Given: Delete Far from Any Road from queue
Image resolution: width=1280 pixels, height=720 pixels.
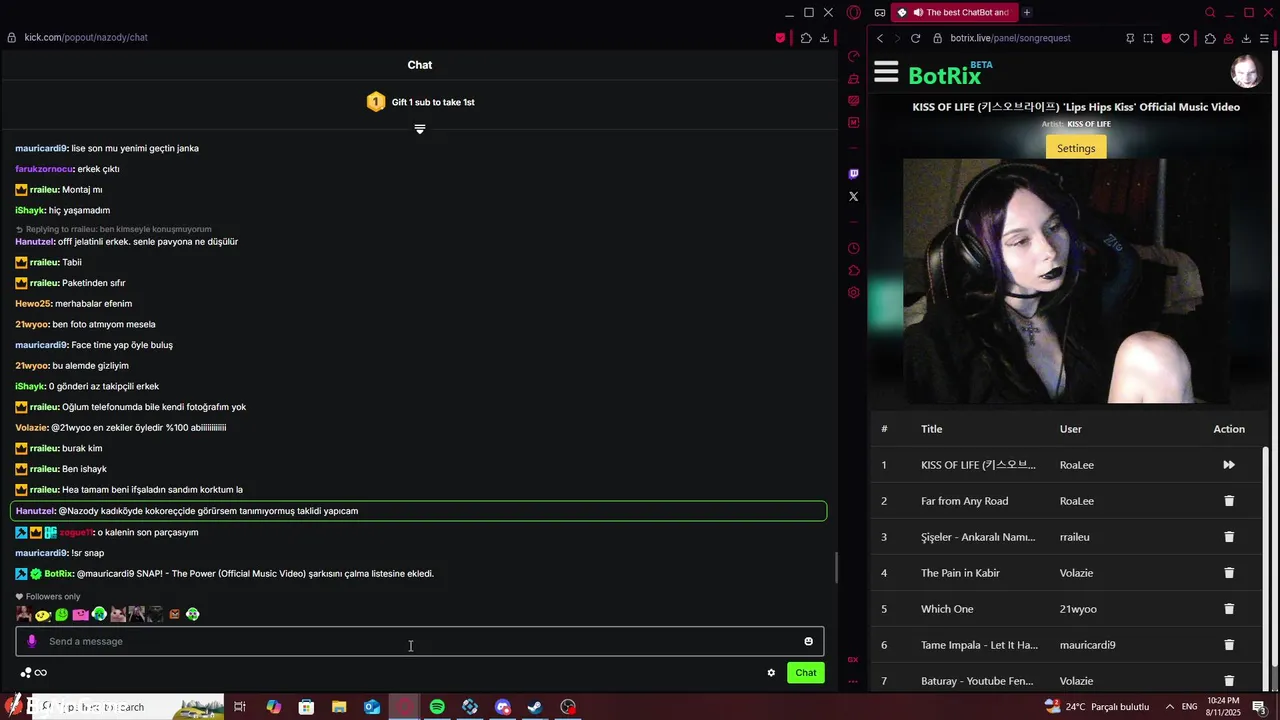Looking at the screenshot, I should click(x=1229, y=501).
